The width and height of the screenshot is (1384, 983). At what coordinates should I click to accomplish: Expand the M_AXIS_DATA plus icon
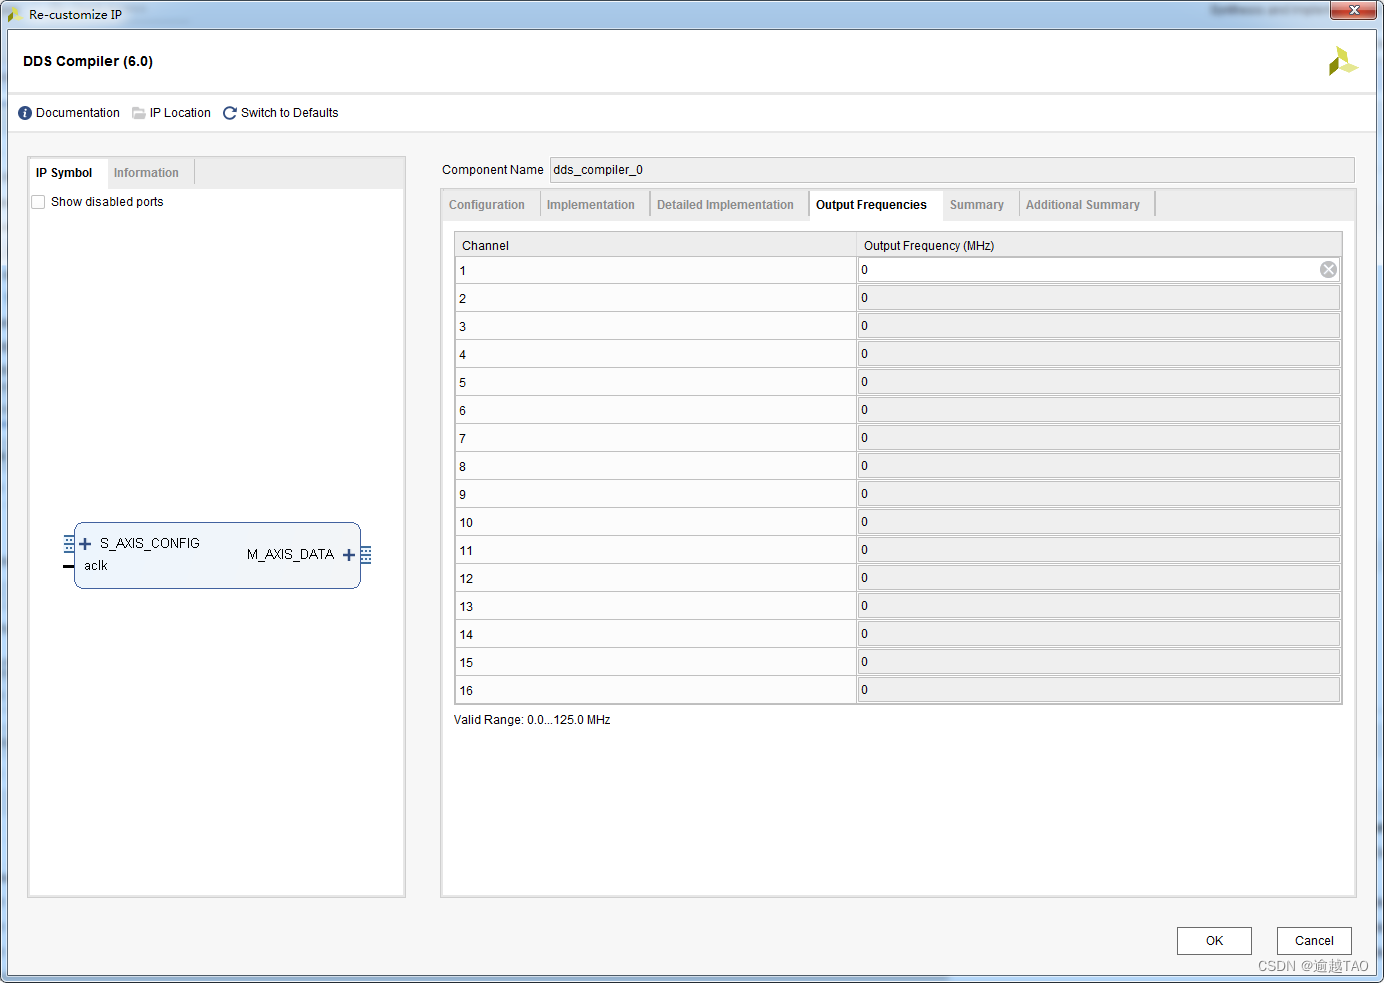[349, 555]
